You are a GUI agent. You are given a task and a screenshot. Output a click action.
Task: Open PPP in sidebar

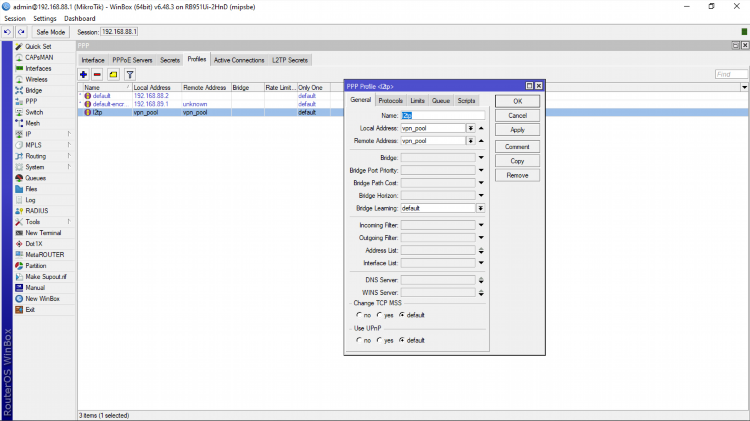(31, 101)
